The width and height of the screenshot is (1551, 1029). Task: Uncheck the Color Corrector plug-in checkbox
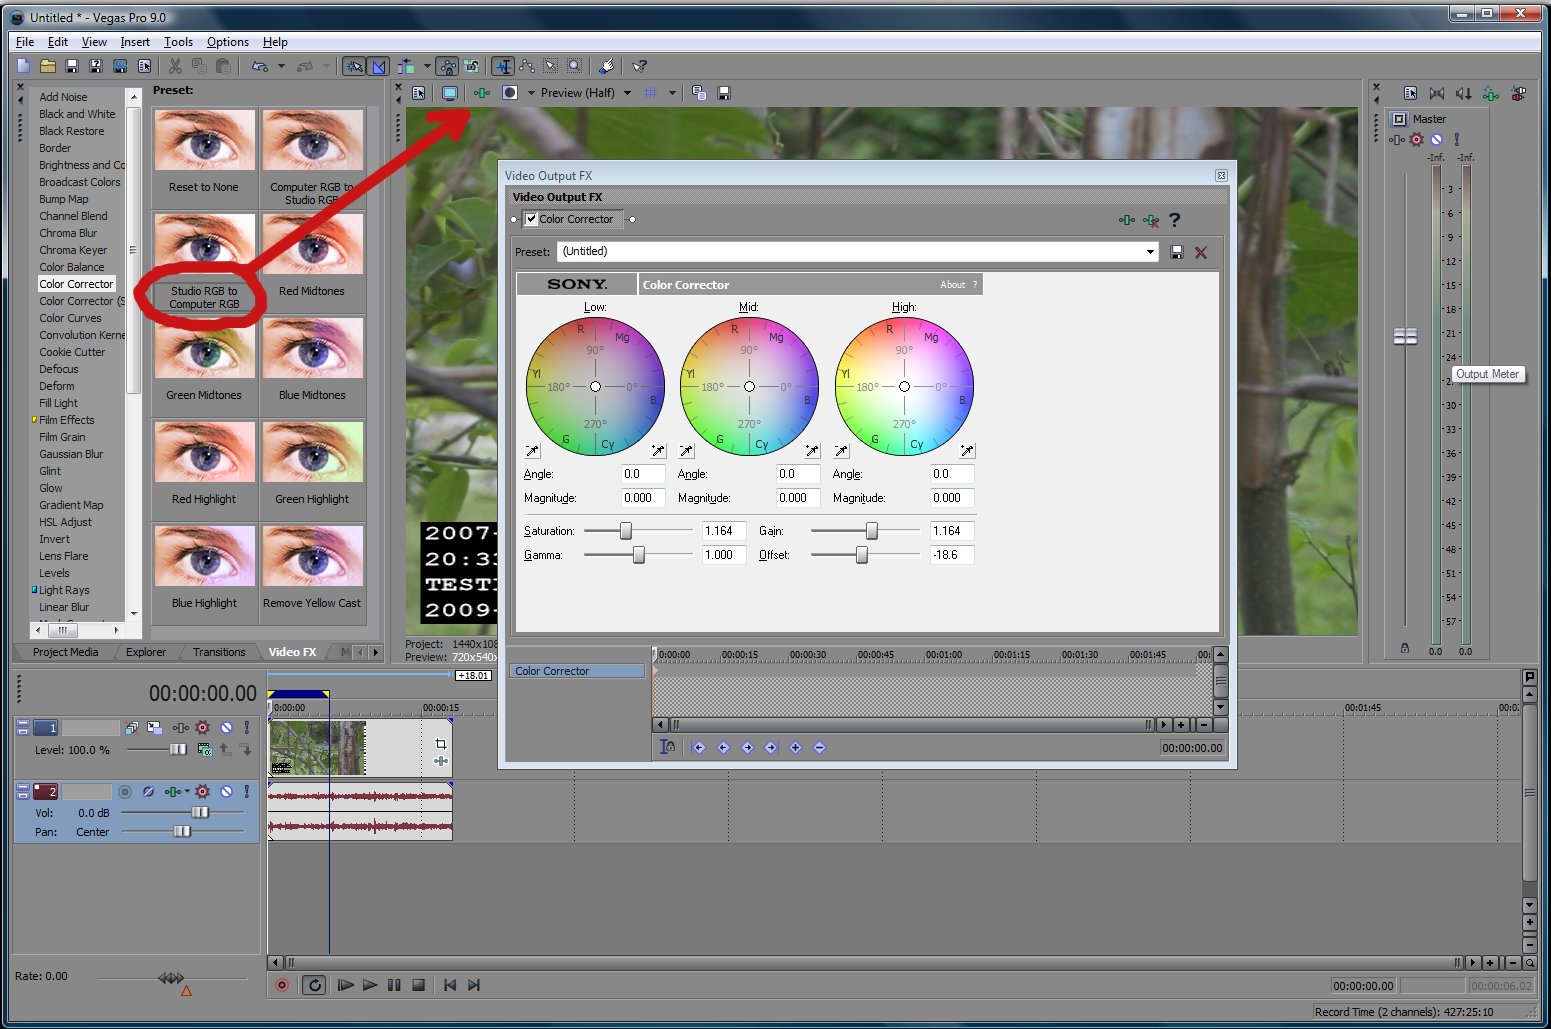pyautogui.click(x=531, y=219)
